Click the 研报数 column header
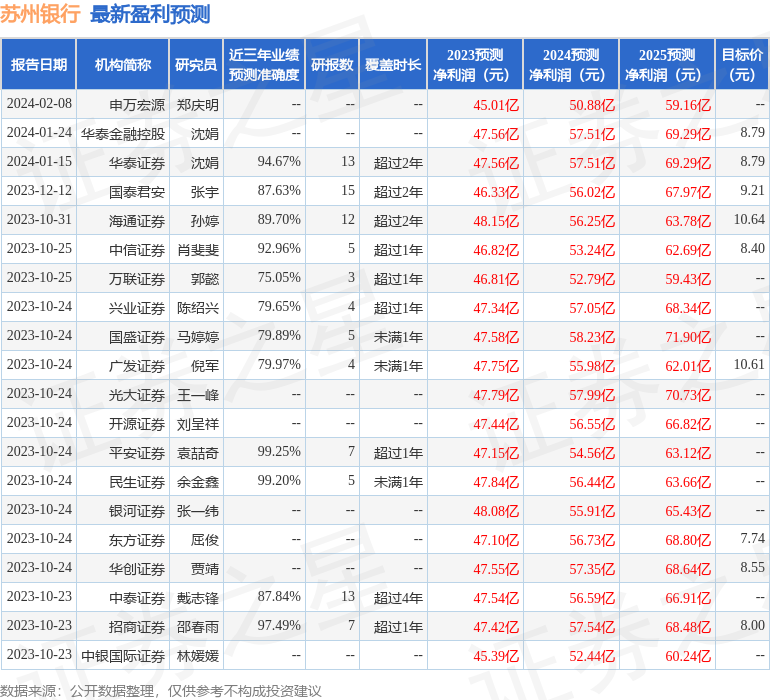The image size is (770, 700). tap(332, 64)
